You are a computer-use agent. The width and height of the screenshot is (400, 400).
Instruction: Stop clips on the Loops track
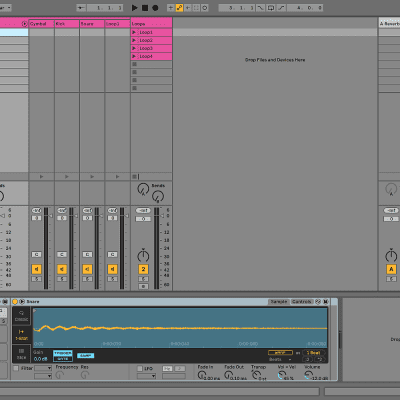coord(134,177)
